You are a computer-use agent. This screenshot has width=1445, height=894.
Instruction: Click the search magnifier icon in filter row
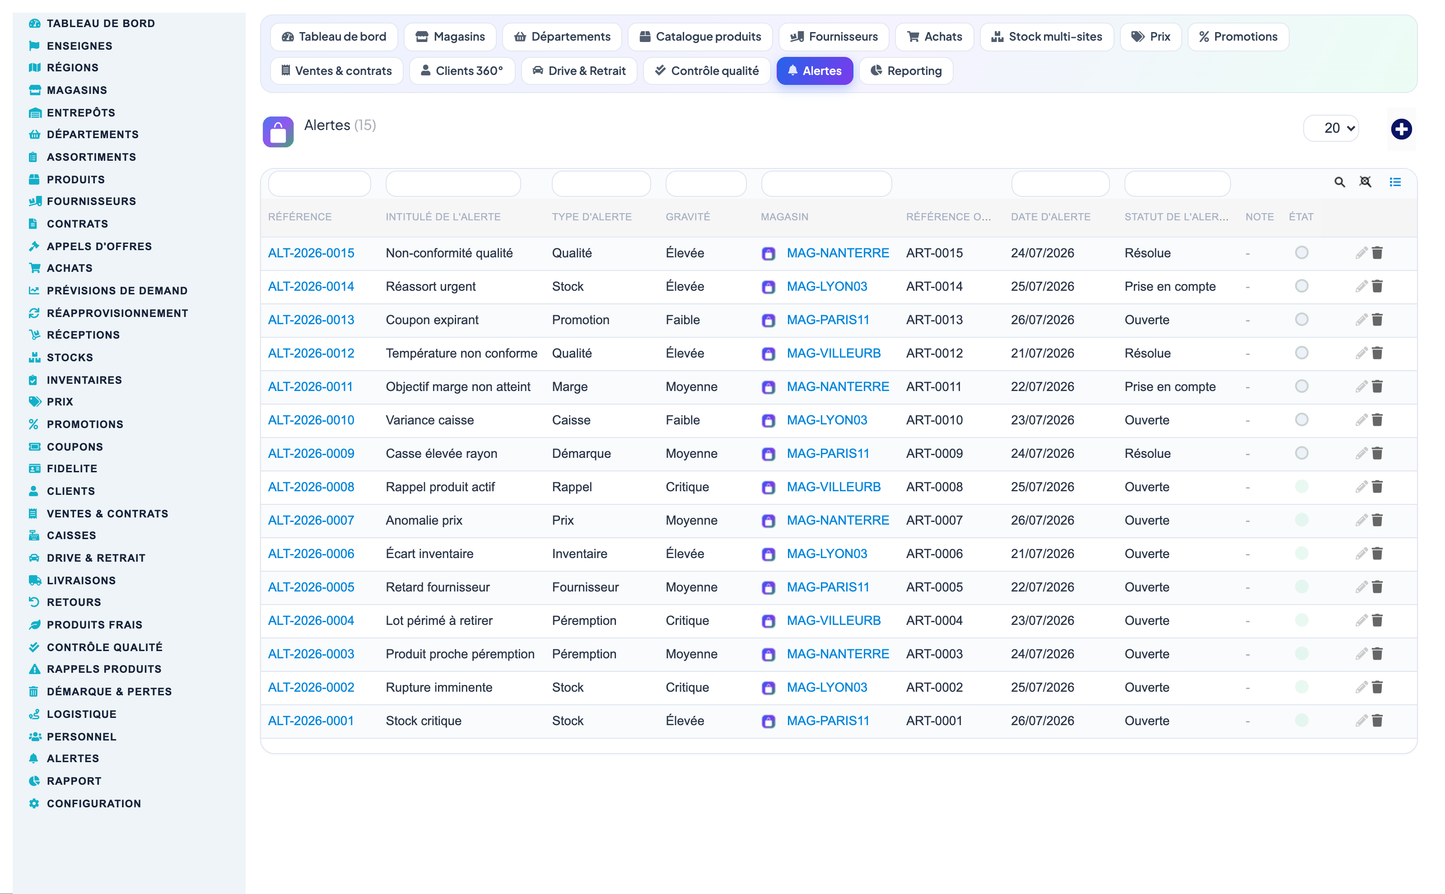[x=1339, y=182]
